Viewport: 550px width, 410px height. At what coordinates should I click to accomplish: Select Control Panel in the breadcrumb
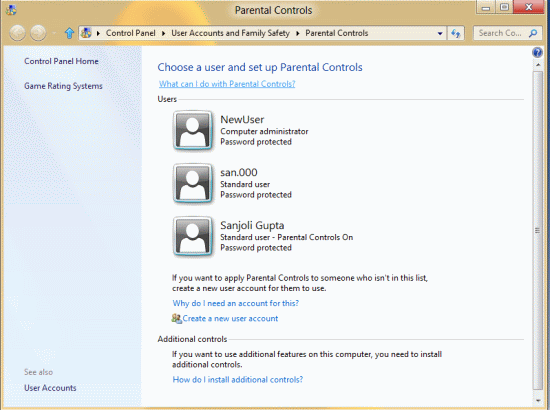tap(130, 33)
